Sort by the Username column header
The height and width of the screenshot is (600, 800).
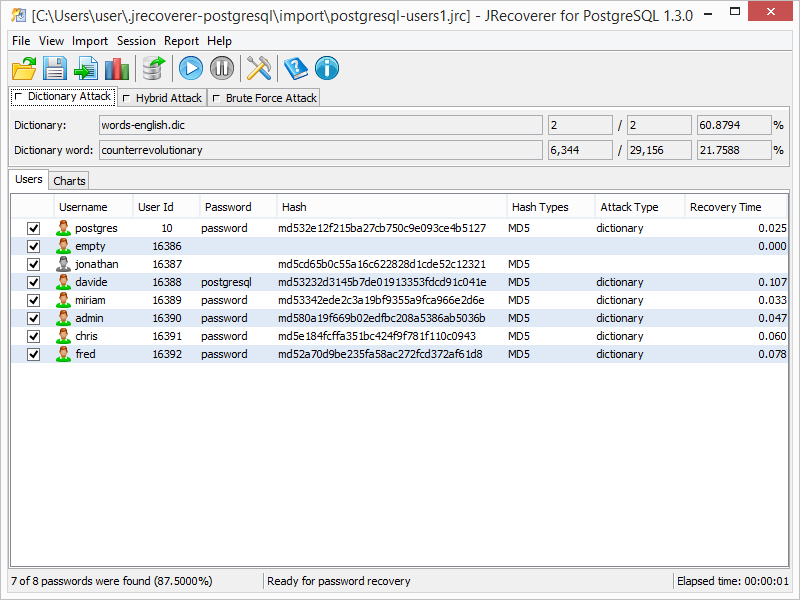(83, 207)
